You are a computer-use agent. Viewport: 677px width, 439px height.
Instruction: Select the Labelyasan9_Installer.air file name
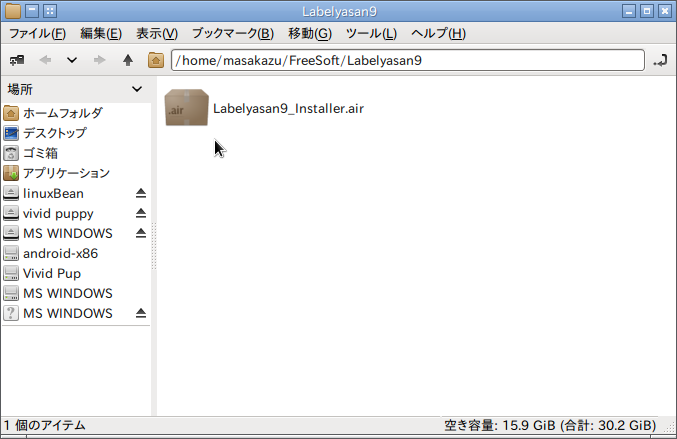pyautogui.click(x=288, y=108)
